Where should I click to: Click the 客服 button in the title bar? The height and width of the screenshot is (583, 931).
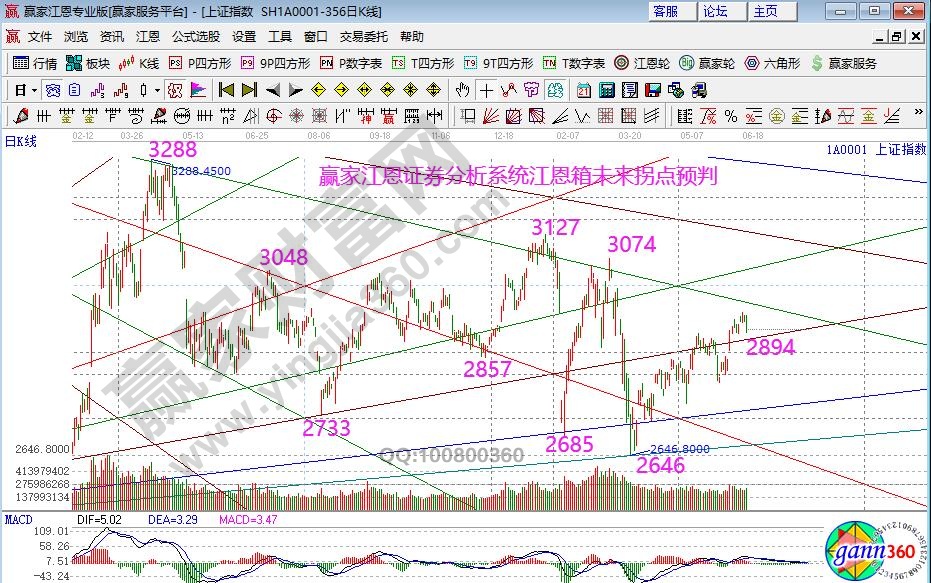coord(665,11)
